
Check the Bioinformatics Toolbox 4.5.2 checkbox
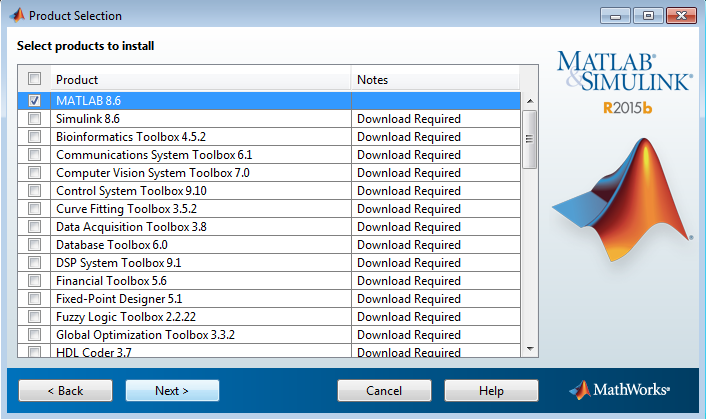pyautogui.click(x=34, y=136)
